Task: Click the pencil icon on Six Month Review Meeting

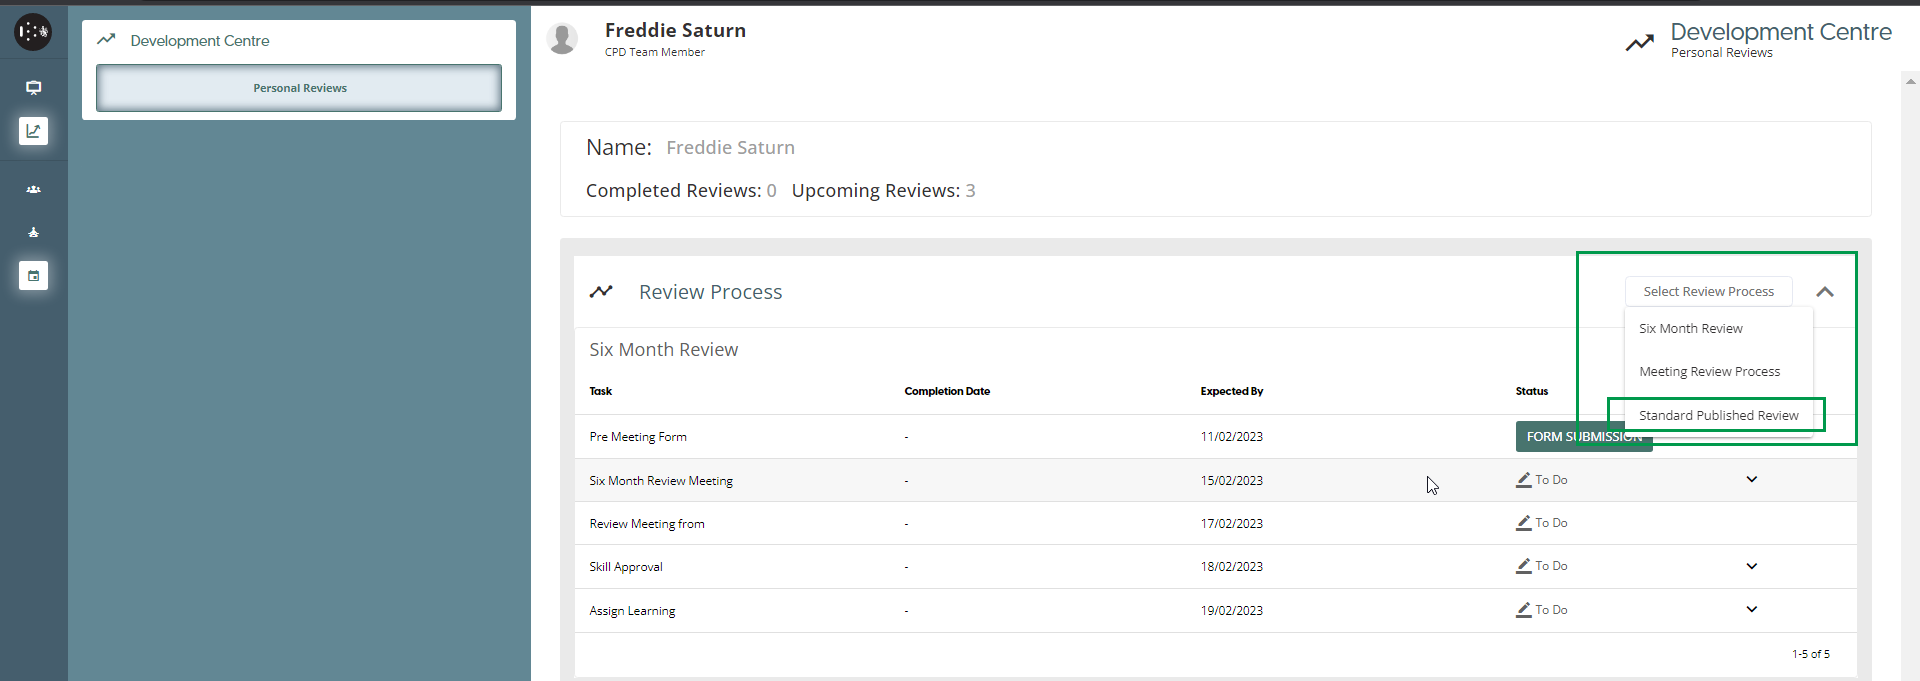Action: [x=1523, y=480]
